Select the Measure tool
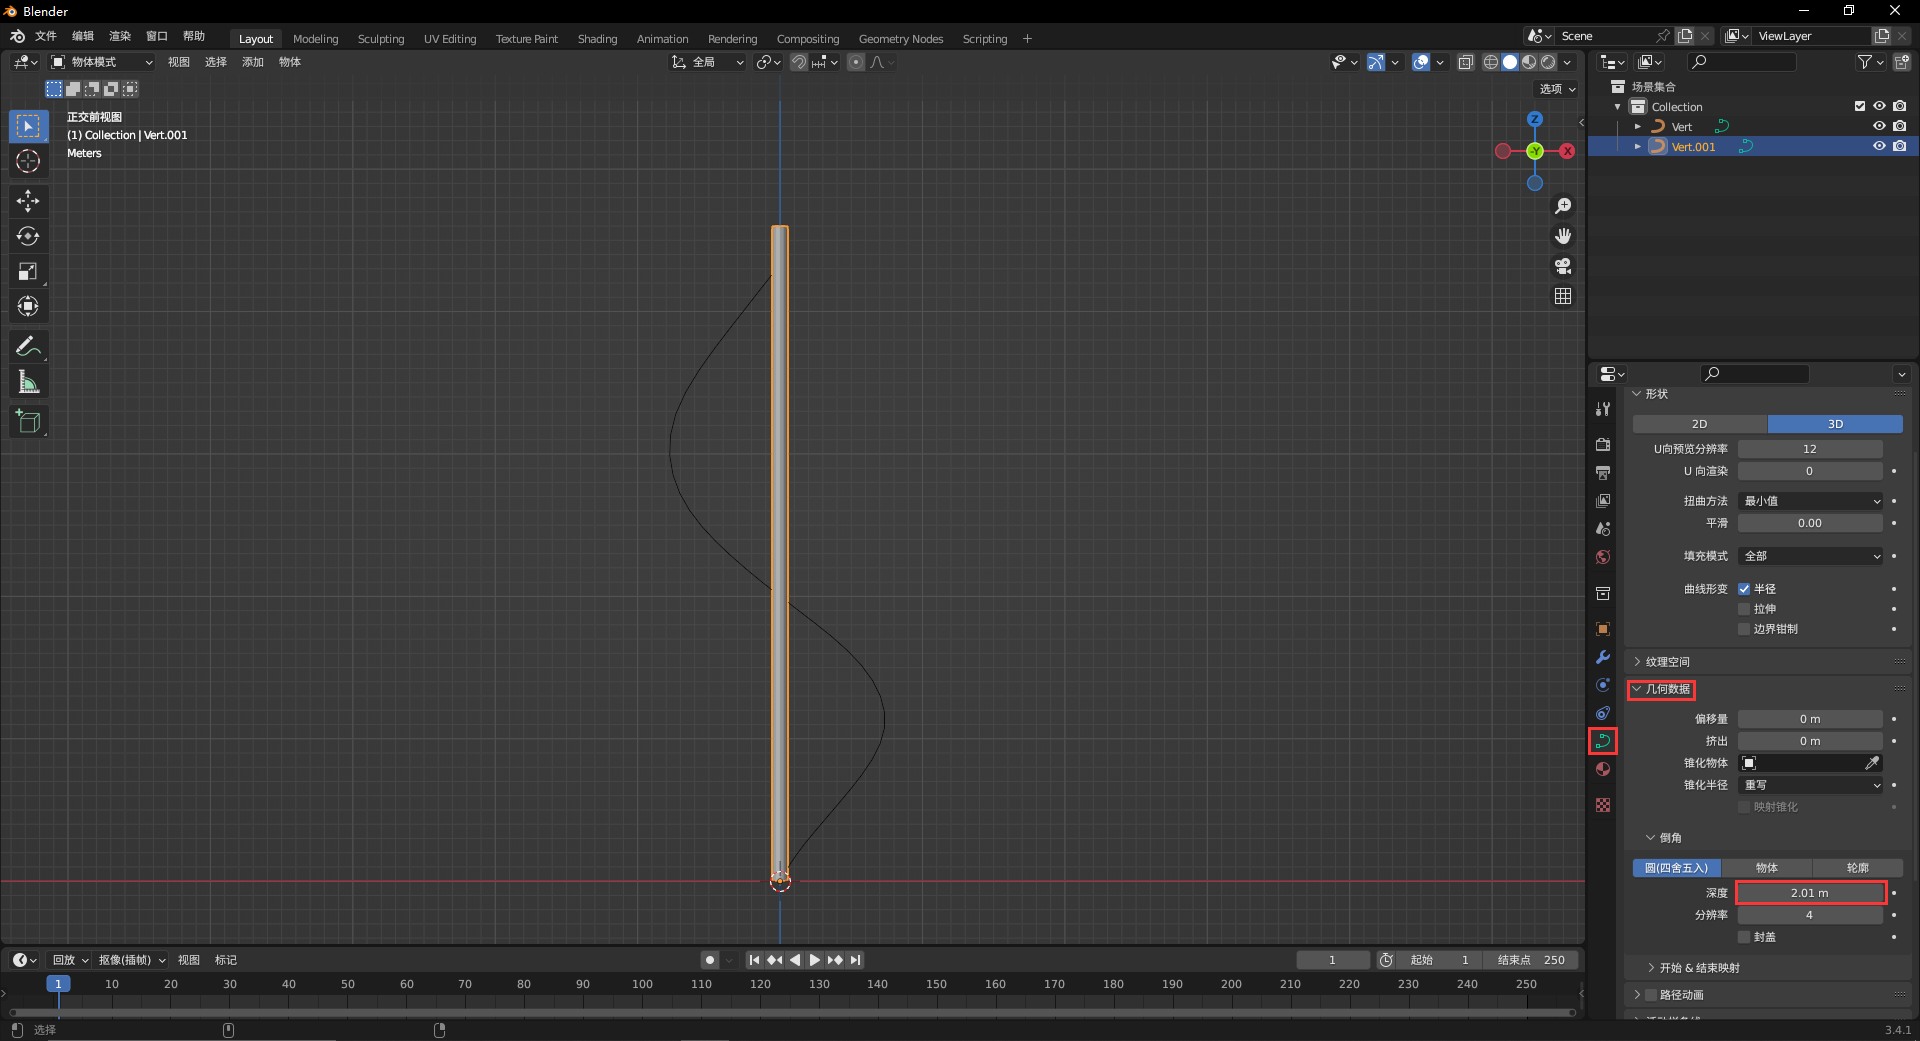 (x=28, y=382)
